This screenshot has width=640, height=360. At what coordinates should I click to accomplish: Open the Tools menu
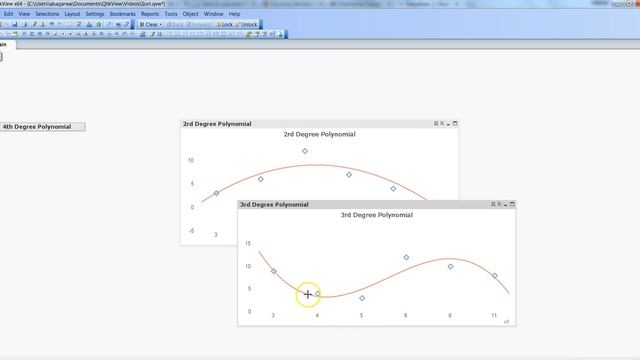pyautogui.click(x=171, y=14)
